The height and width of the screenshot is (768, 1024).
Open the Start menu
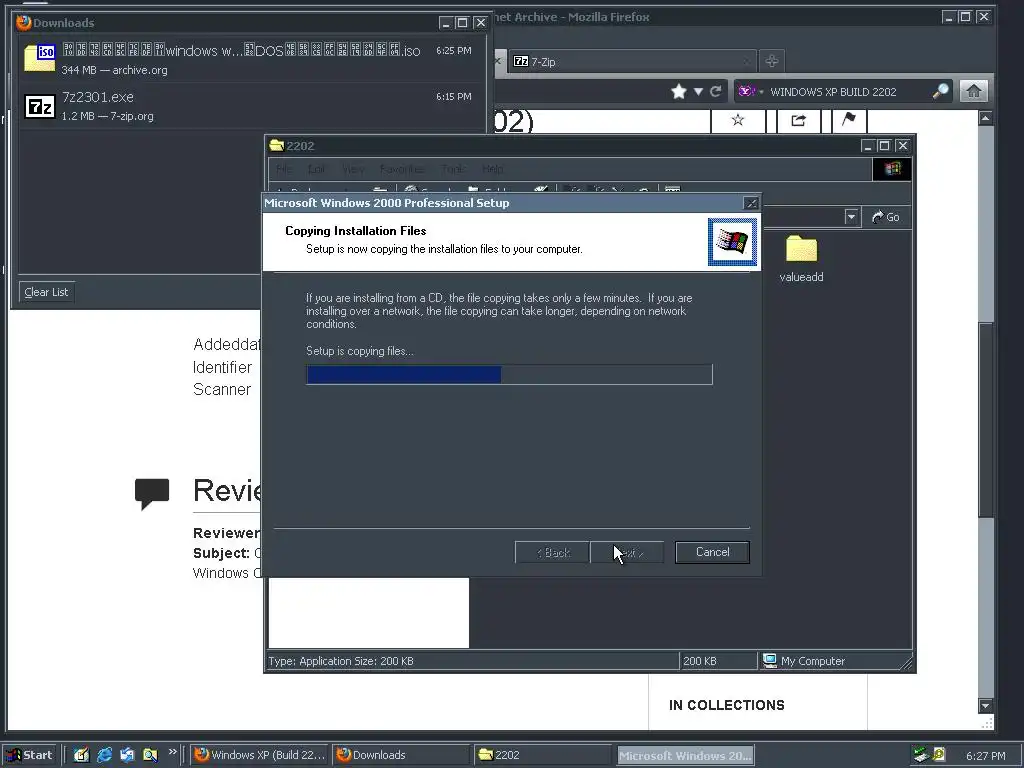pyautogui.click(x=30, y=755)
